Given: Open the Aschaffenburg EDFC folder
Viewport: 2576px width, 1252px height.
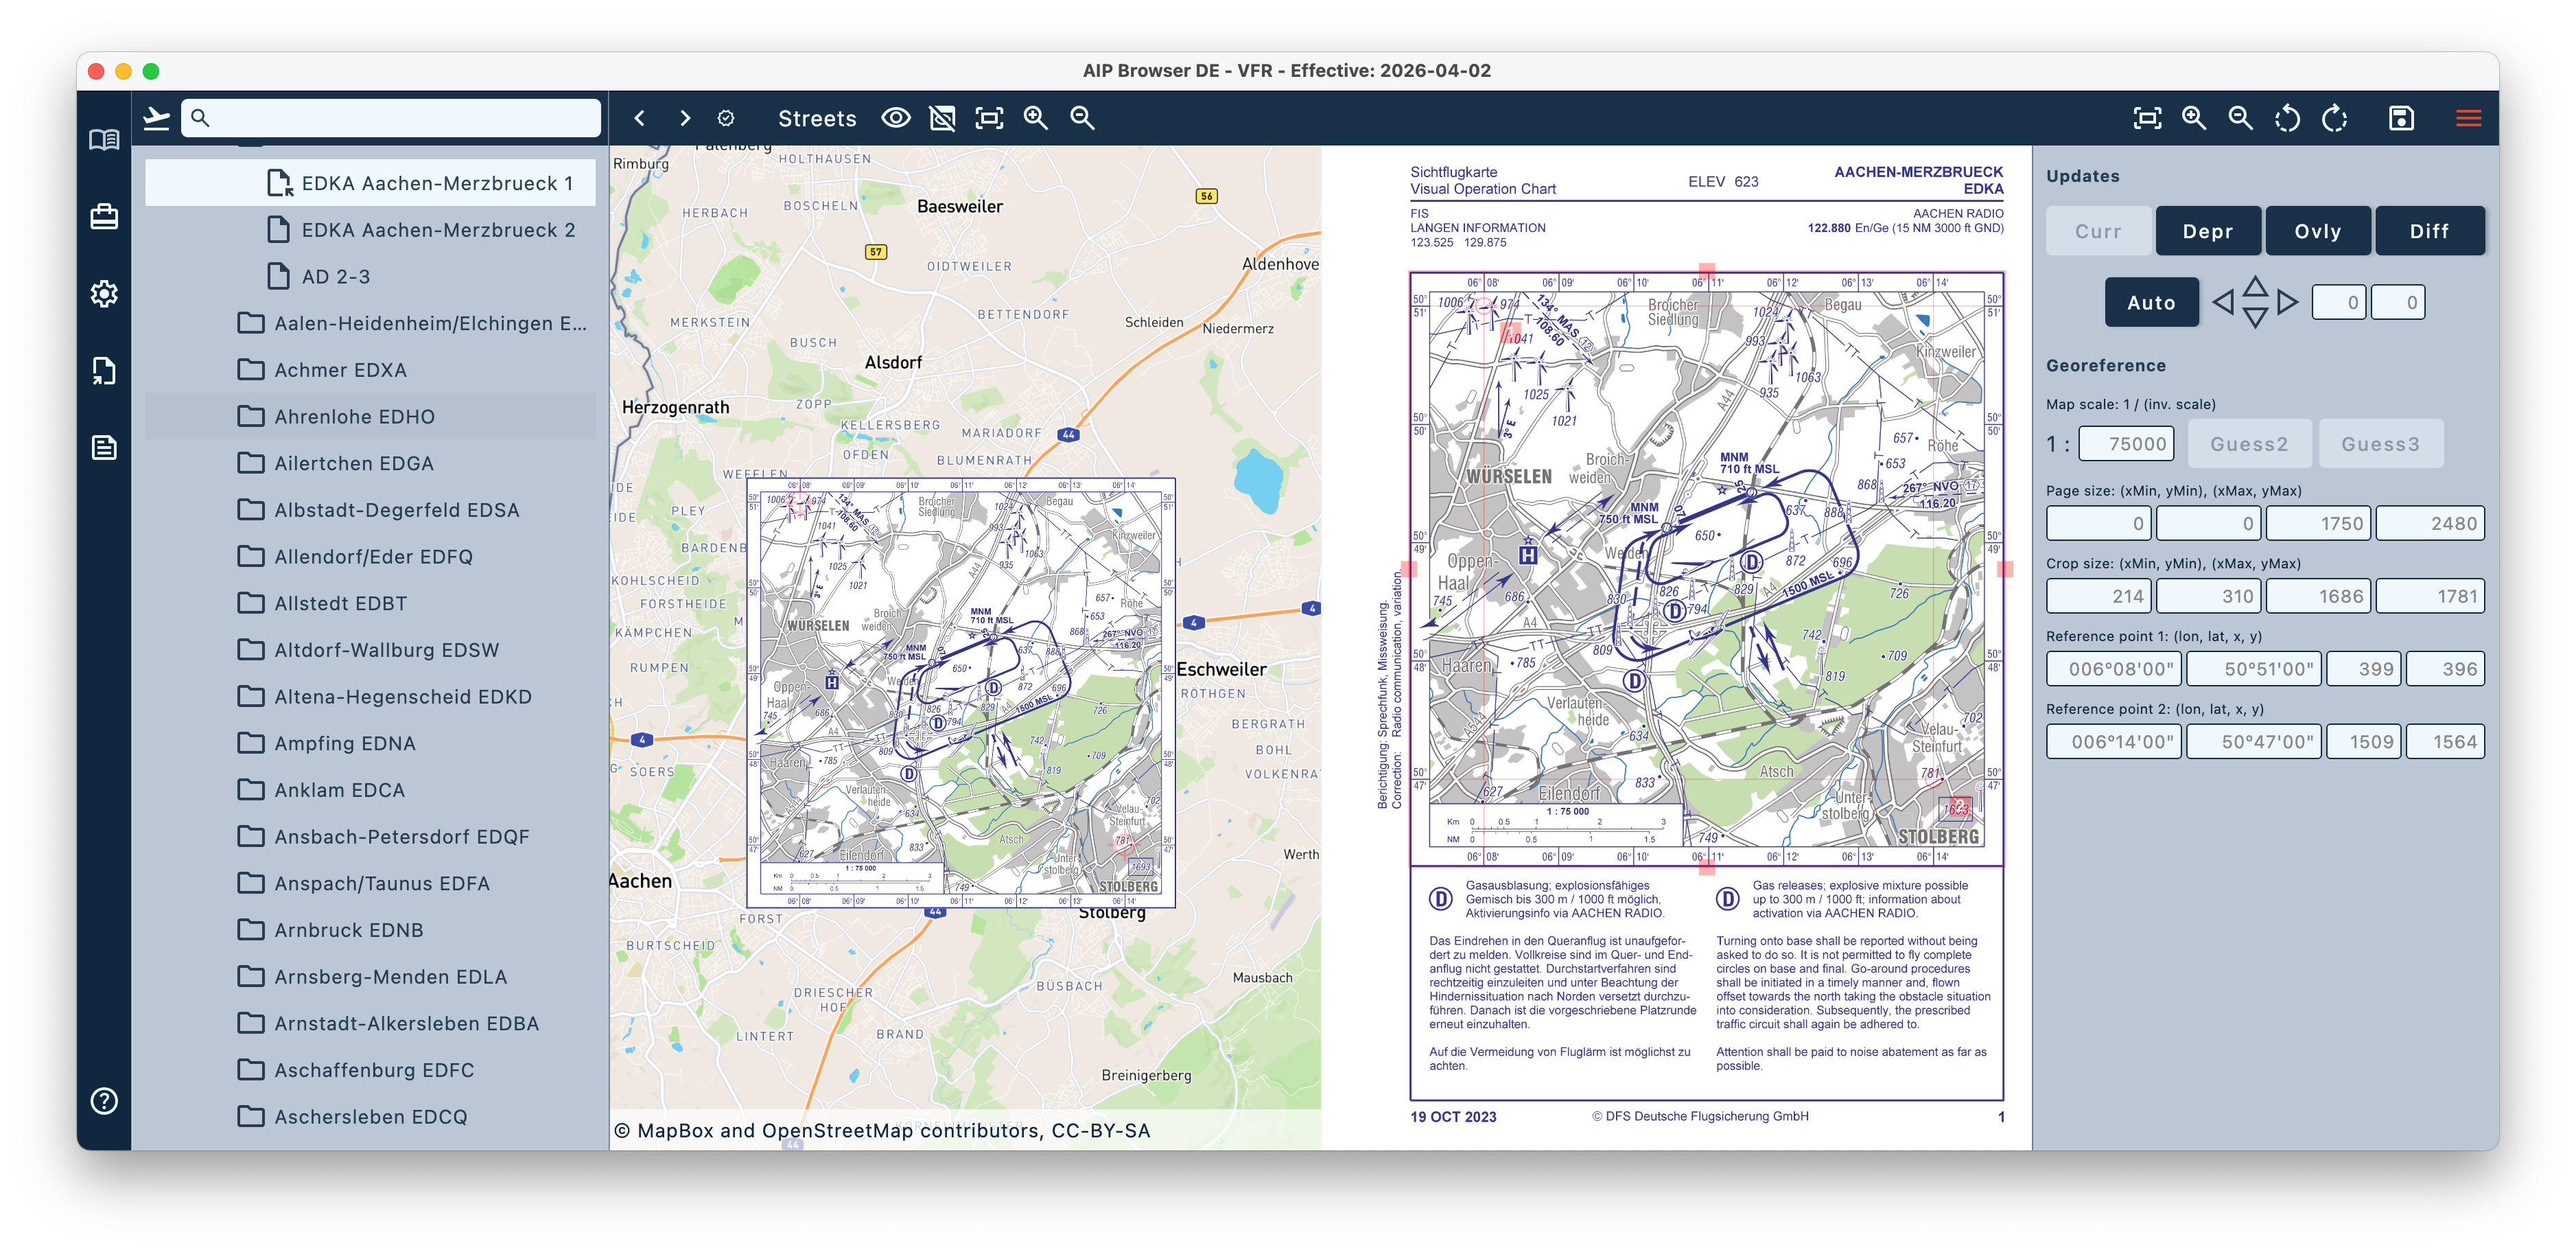Looking at the screenshot, I should pyautogui.click(x=370, y=1070).
